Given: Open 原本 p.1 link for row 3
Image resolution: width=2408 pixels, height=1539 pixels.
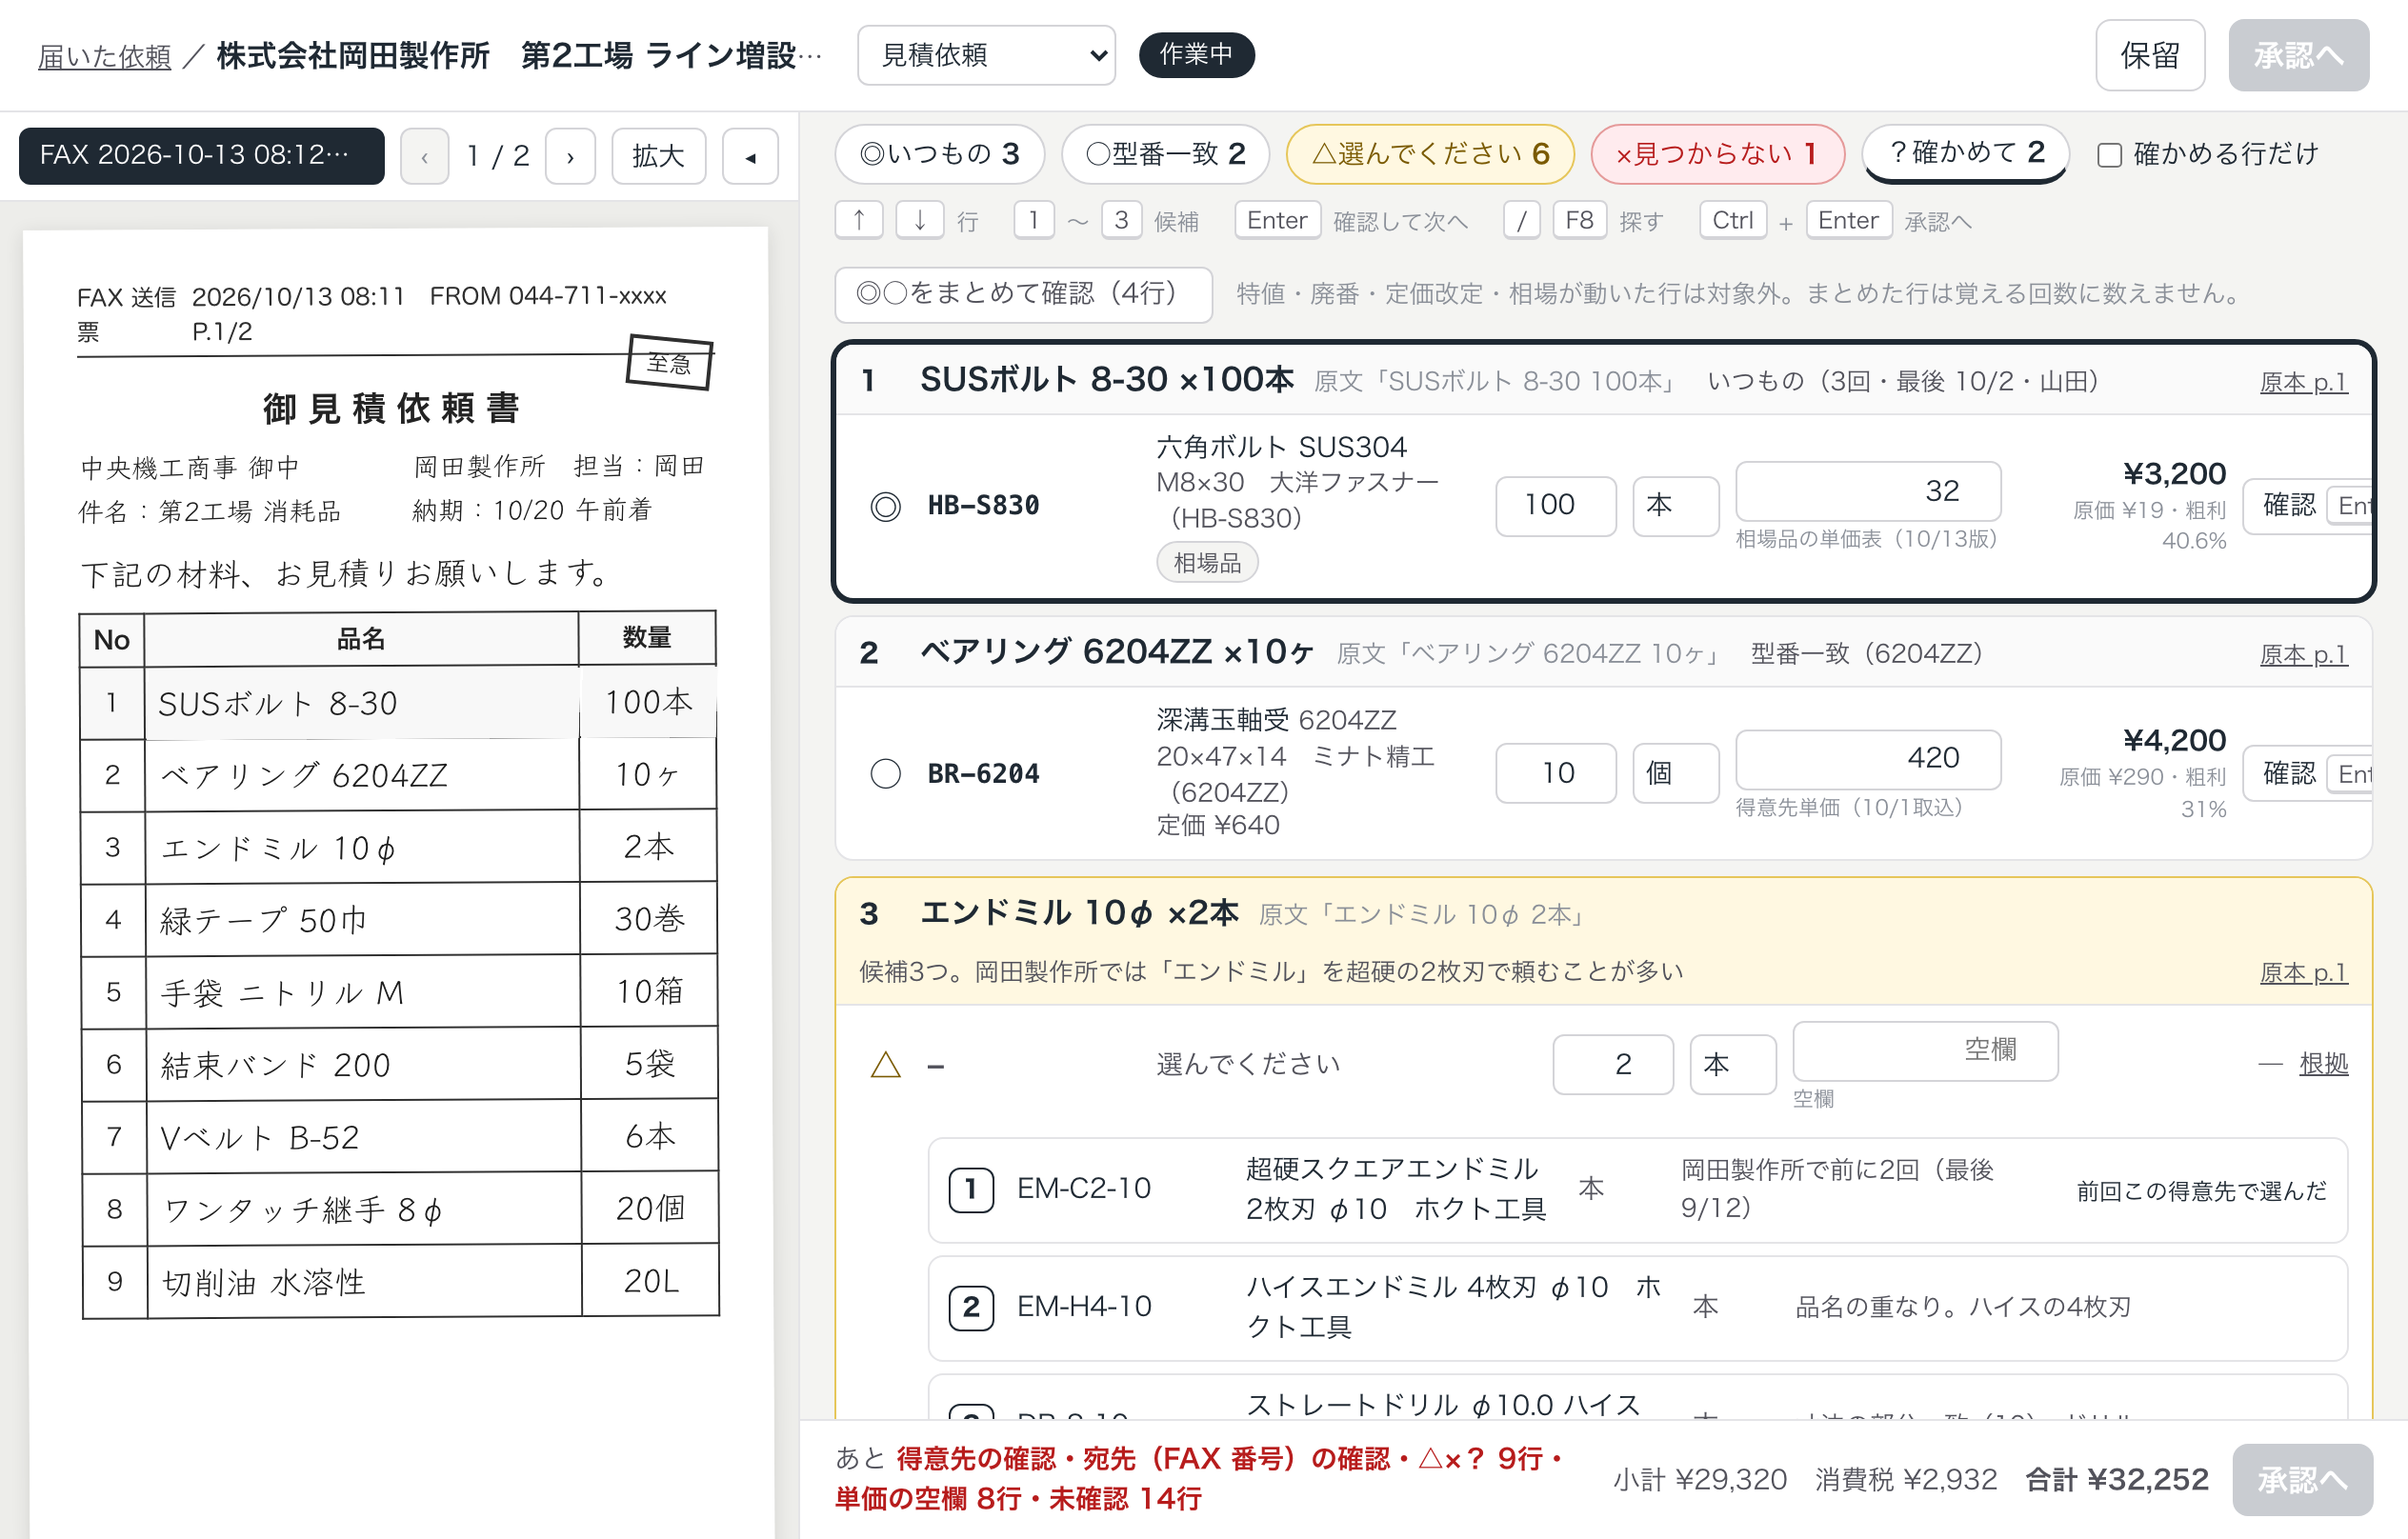Looking at the screenshot, I should pos(2303,972).
